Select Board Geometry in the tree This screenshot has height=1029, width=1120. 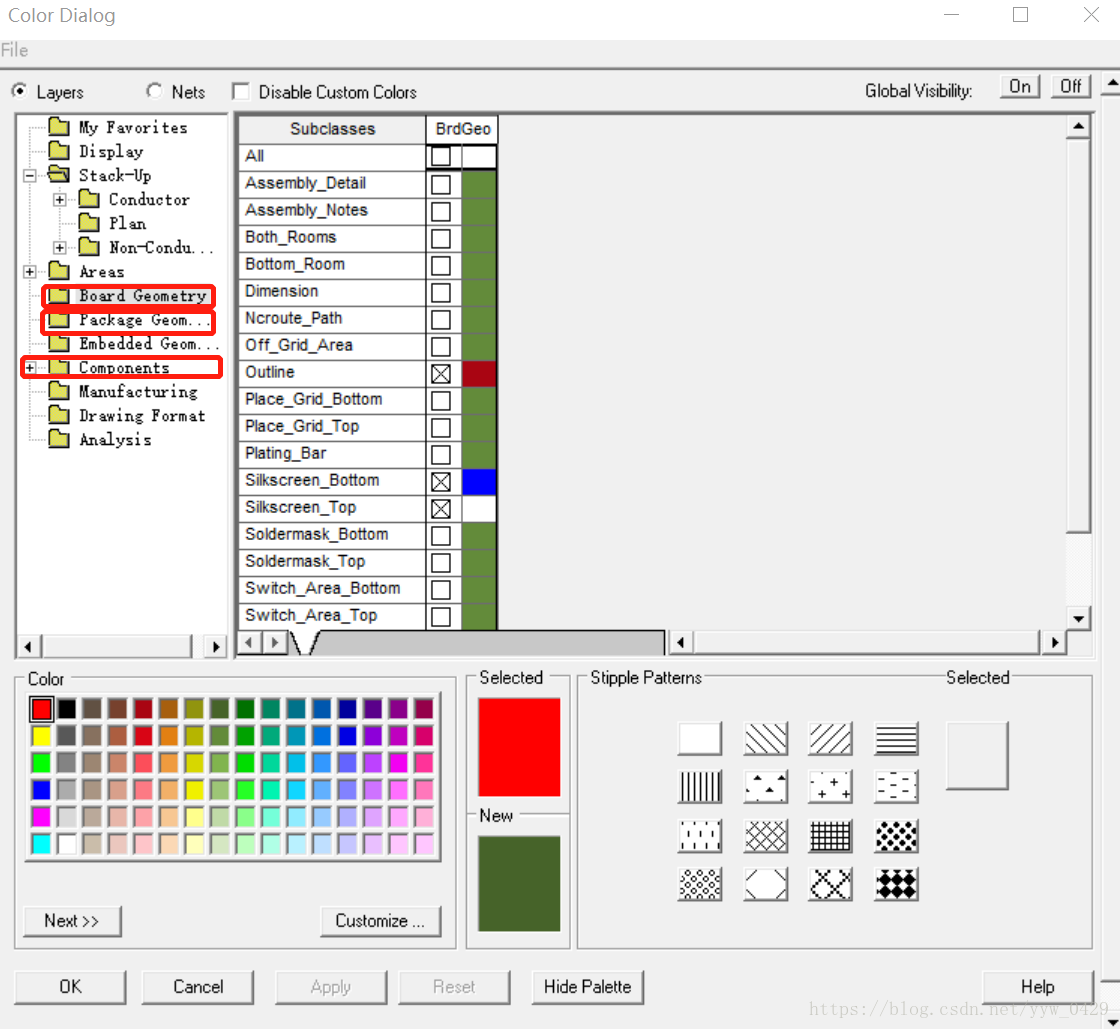pyautogui.click(x=142, y=296)
